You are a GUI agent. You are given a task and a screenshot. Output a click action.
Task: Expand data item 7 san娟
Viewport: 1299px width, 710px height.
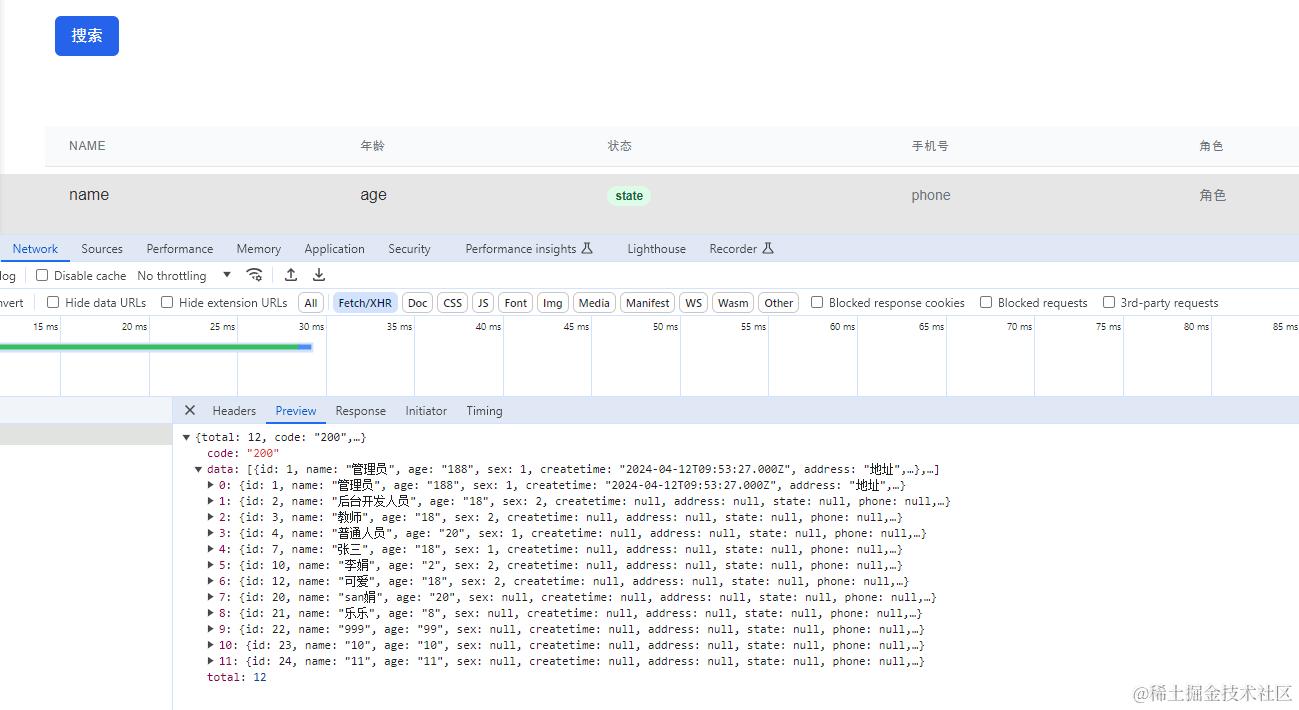coord(211,598)
